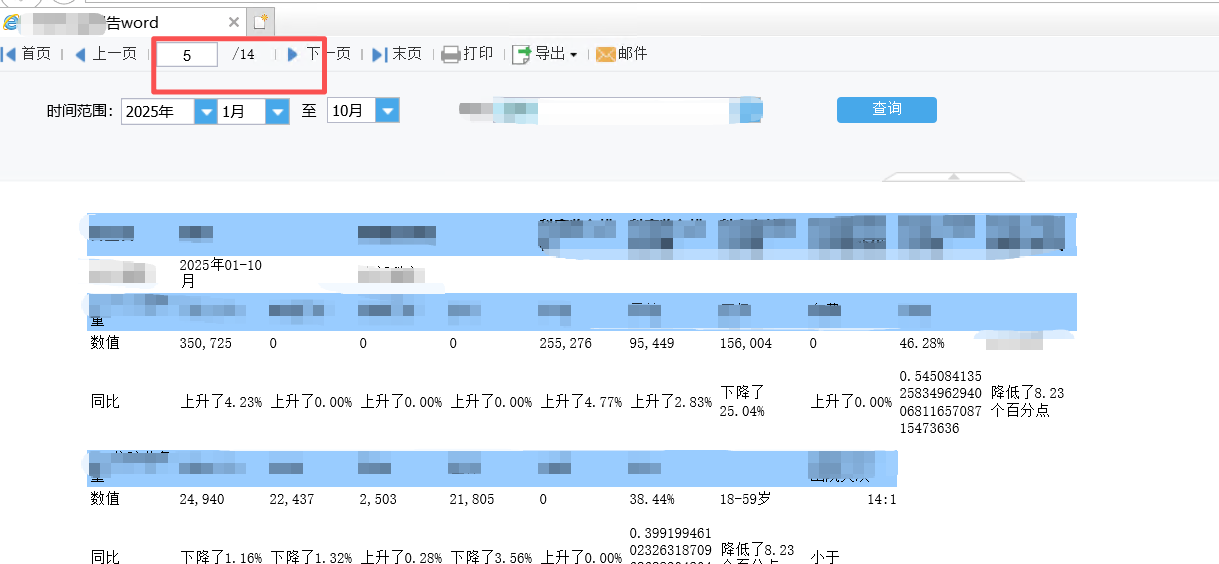
Task: Open a new browser tab
Action: coord(261,21)
